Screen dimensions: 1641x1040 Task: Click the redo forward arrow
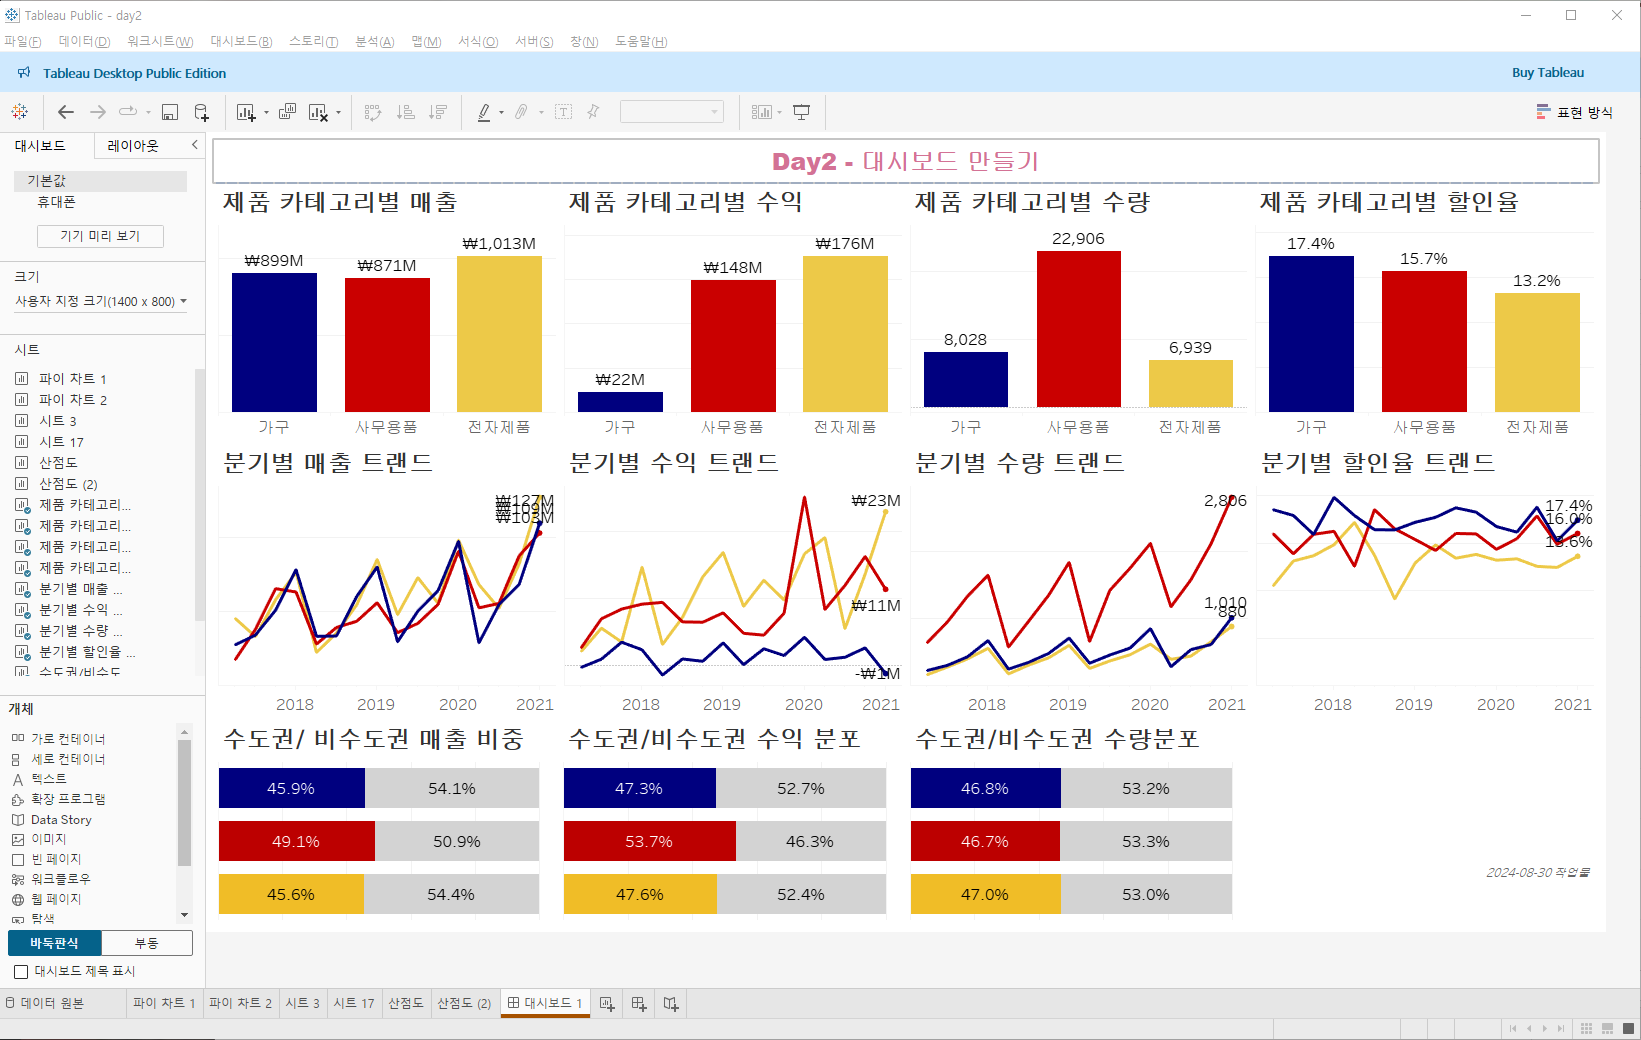(98, 112)
